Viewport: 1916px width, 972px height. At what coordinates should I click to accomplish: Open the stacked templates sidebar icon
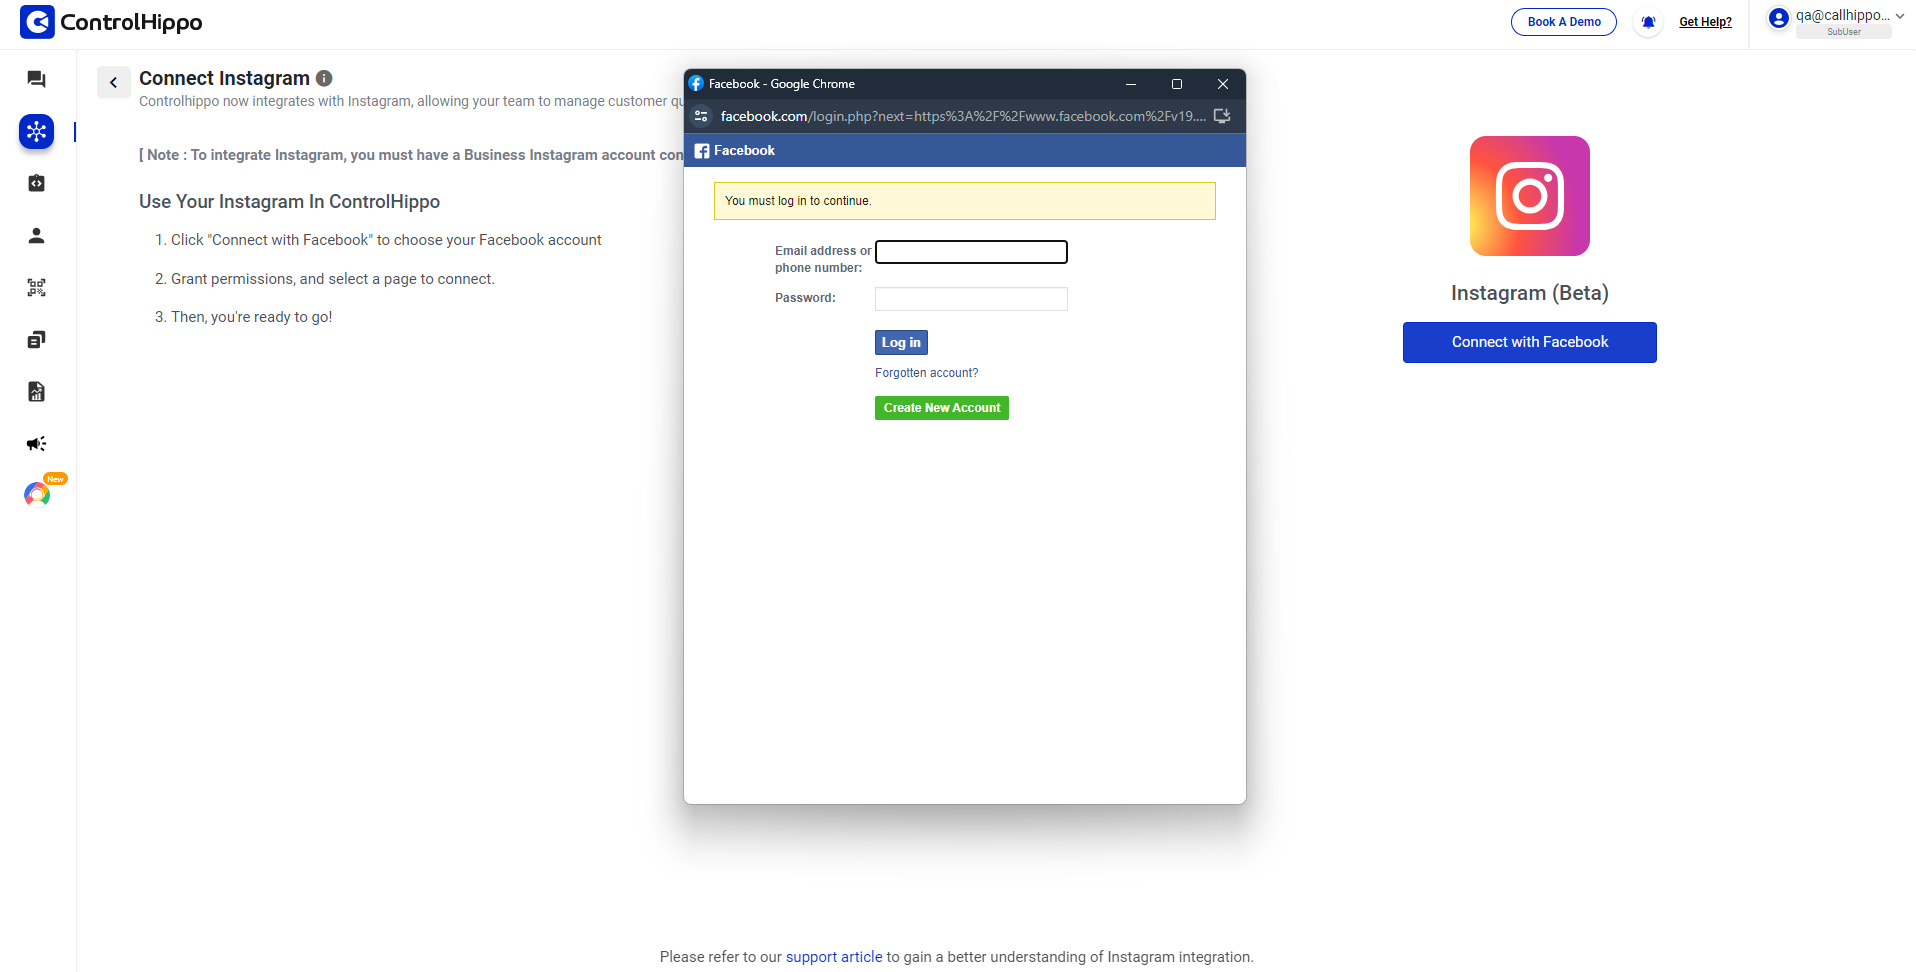[36, 339]
